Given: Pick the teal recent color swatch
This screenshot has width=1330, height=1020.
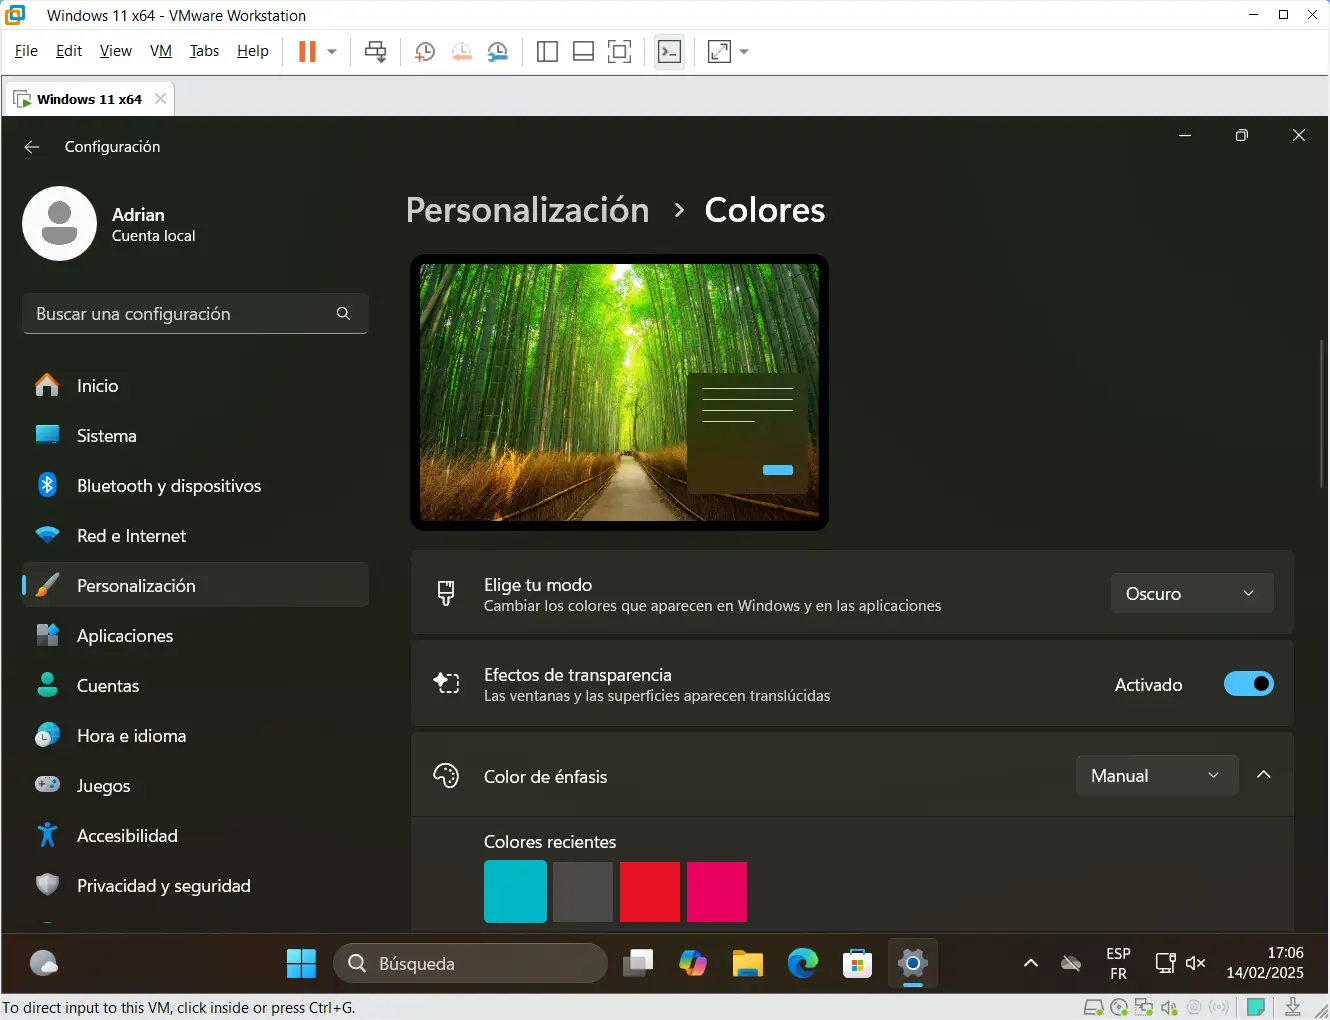Looking at the screenshot, I should [515, 891].
